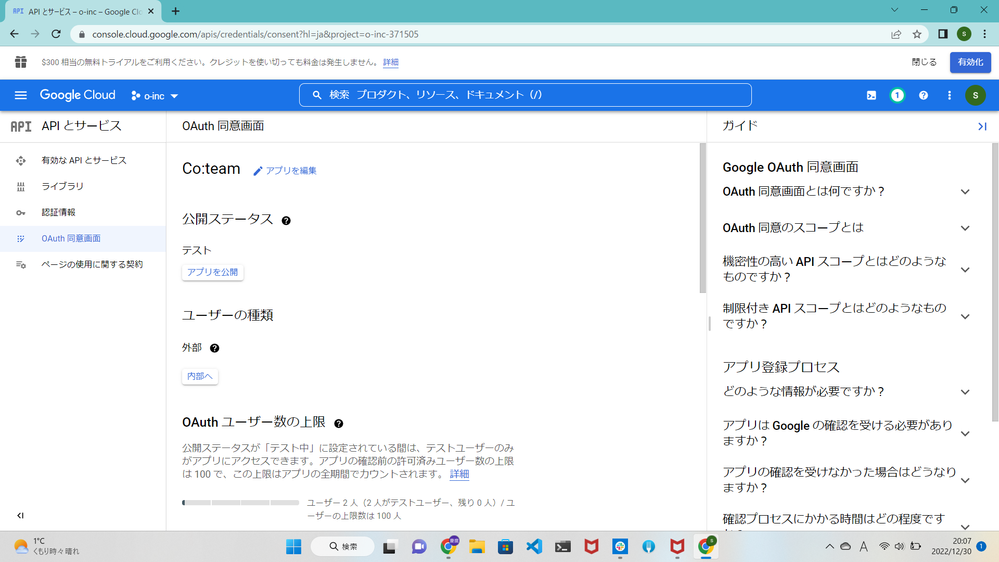Screen dimensions: 999x562
Task: Open Visual Studio Code from taskbar
Action: [534, 547]
